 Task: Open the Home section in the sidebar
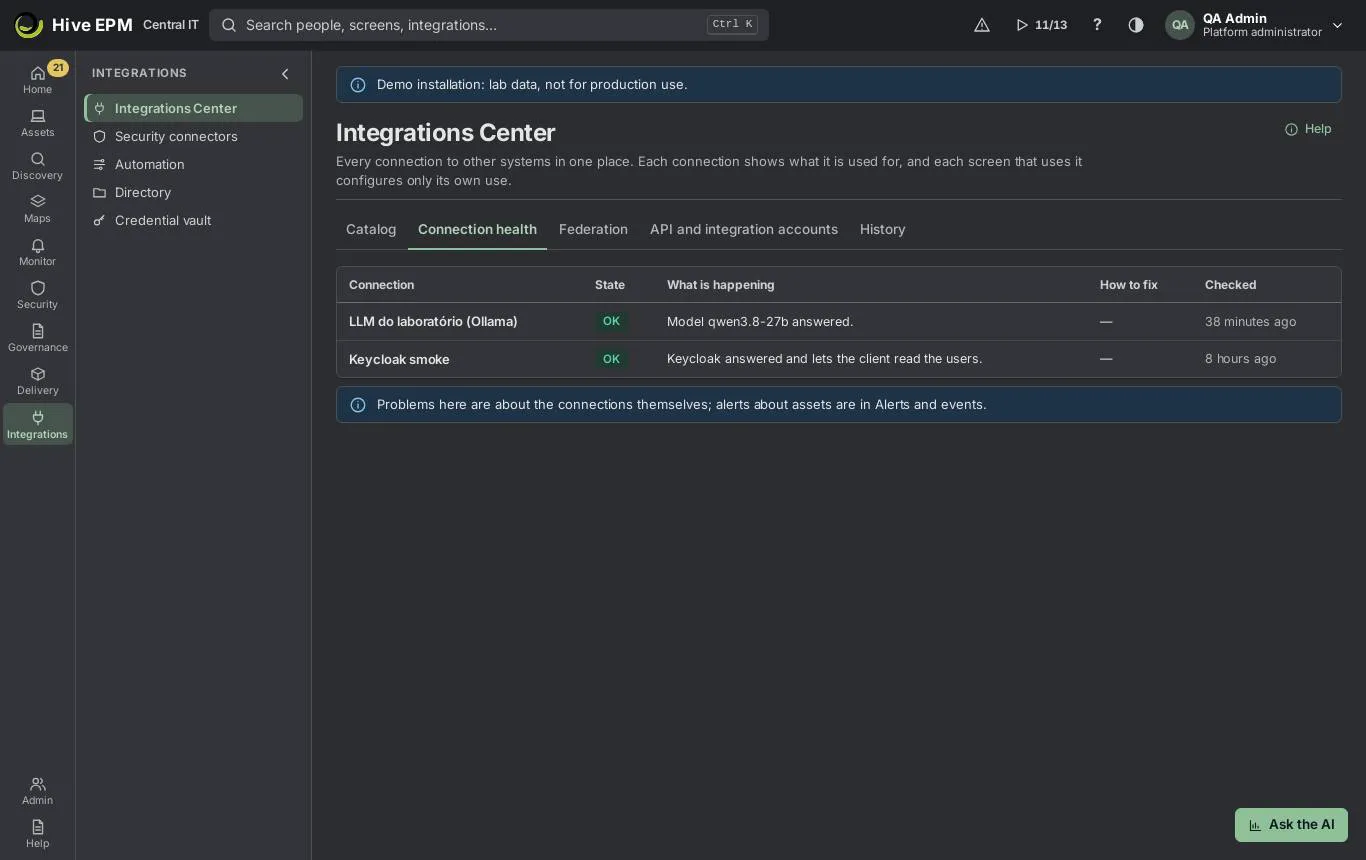click(x=37, y=79)
